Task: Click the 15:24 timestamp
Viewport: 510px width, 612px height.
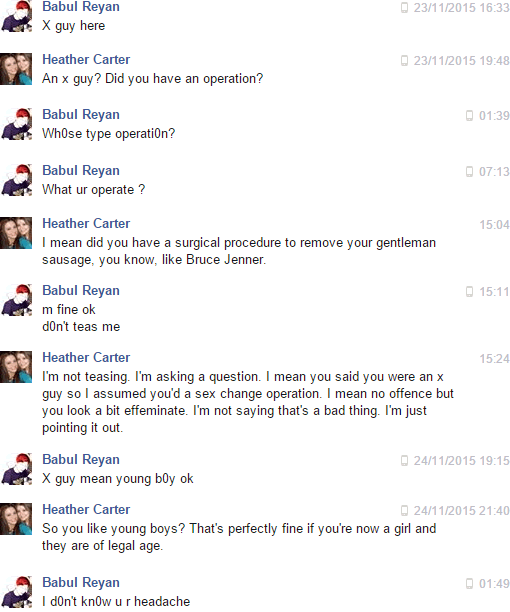Action: 494,359
